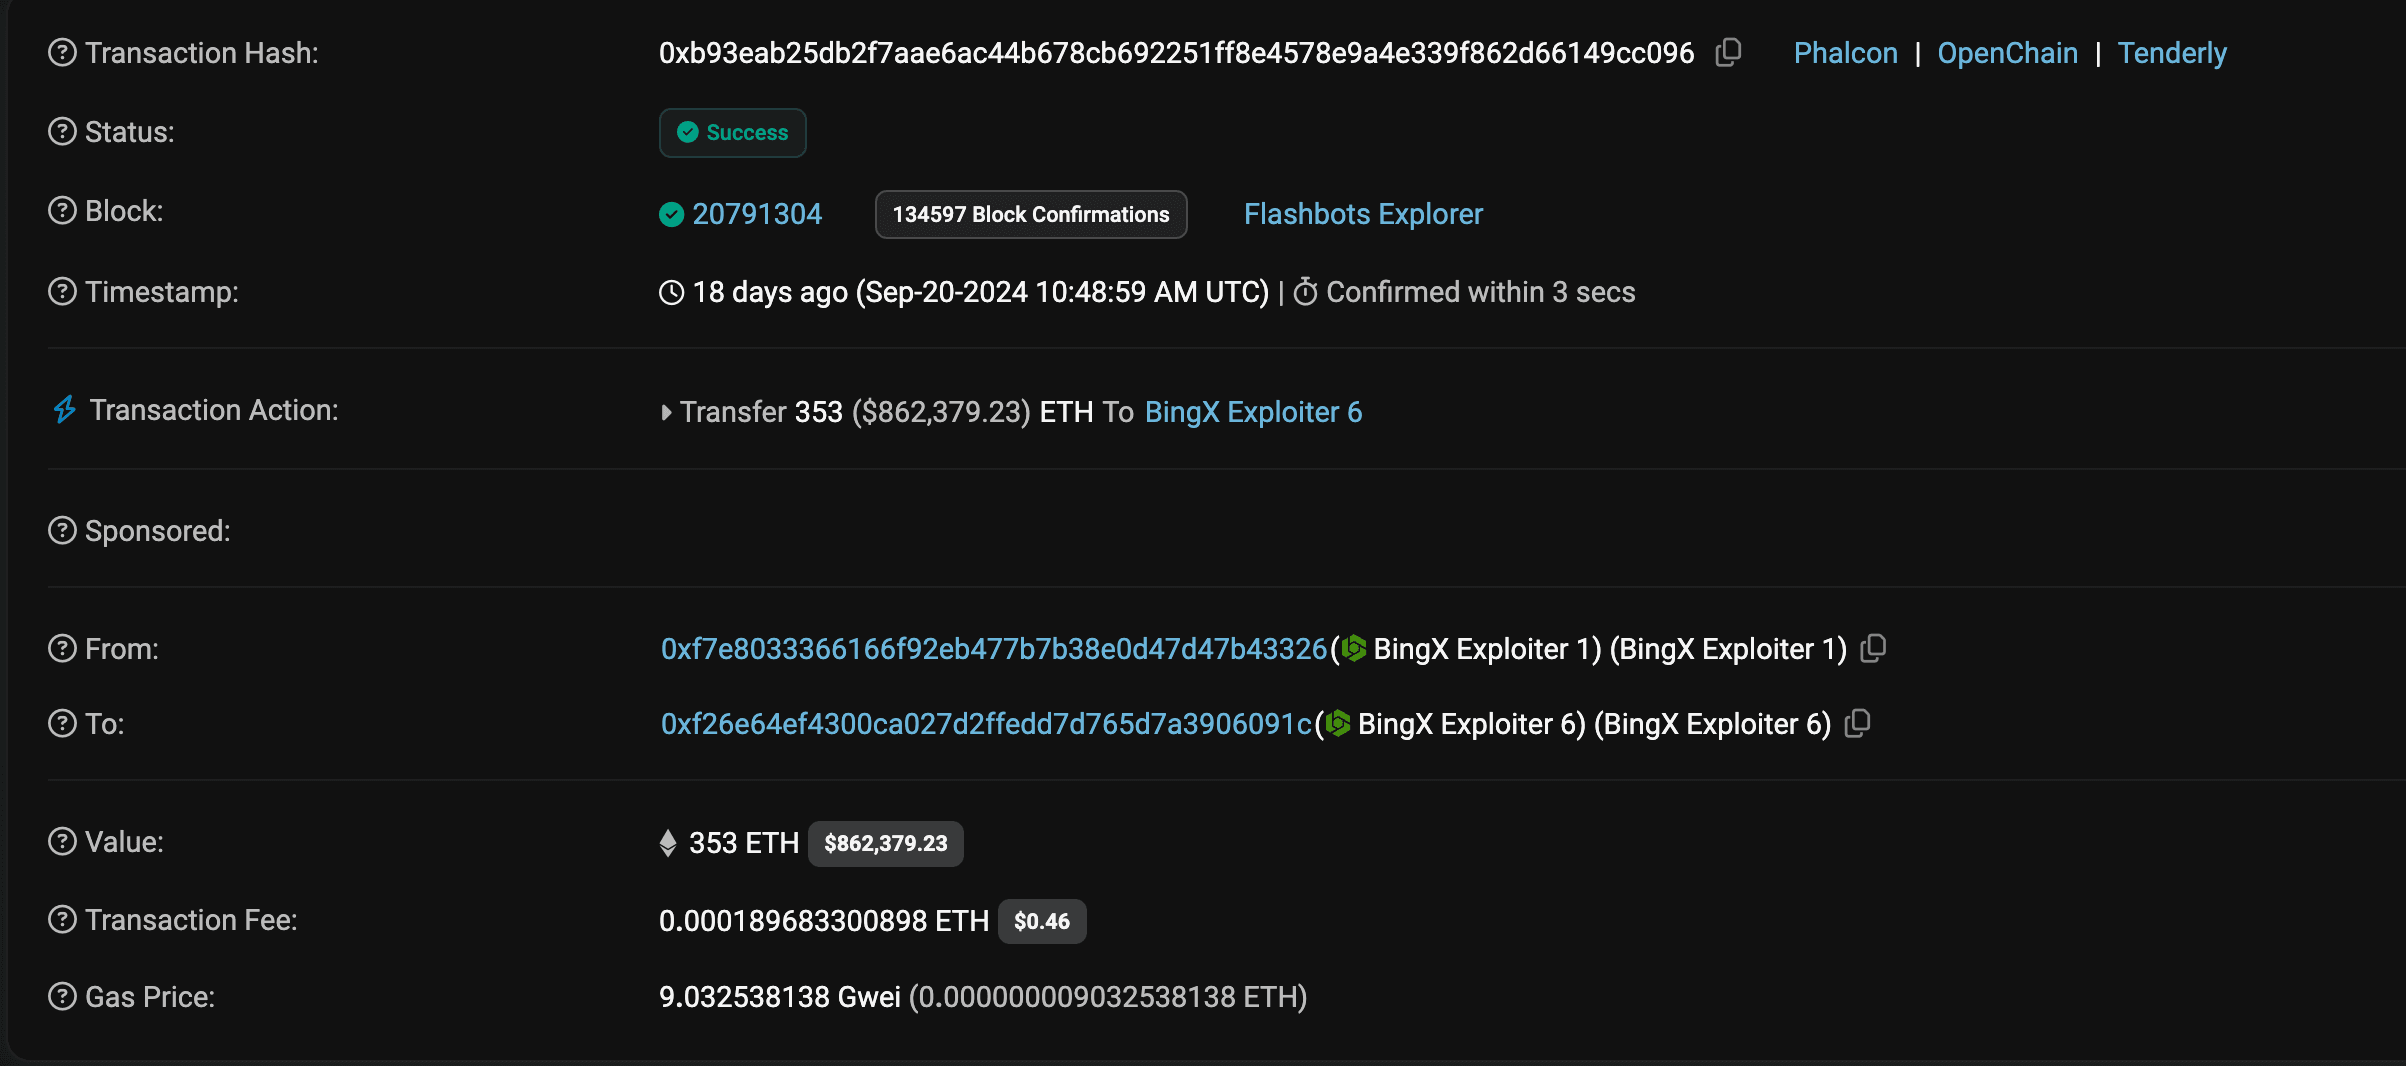Open block 20791304
The height and width of the screenshot is (1066, 2406).
click(x=758, y=214)
